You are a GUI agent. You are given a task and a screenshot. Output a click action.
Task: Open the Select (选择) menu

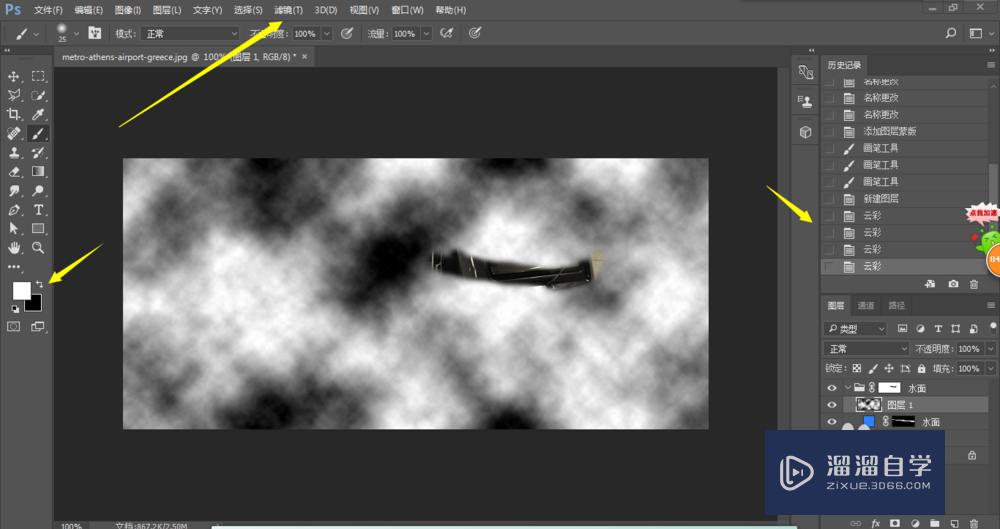[248, 10]
